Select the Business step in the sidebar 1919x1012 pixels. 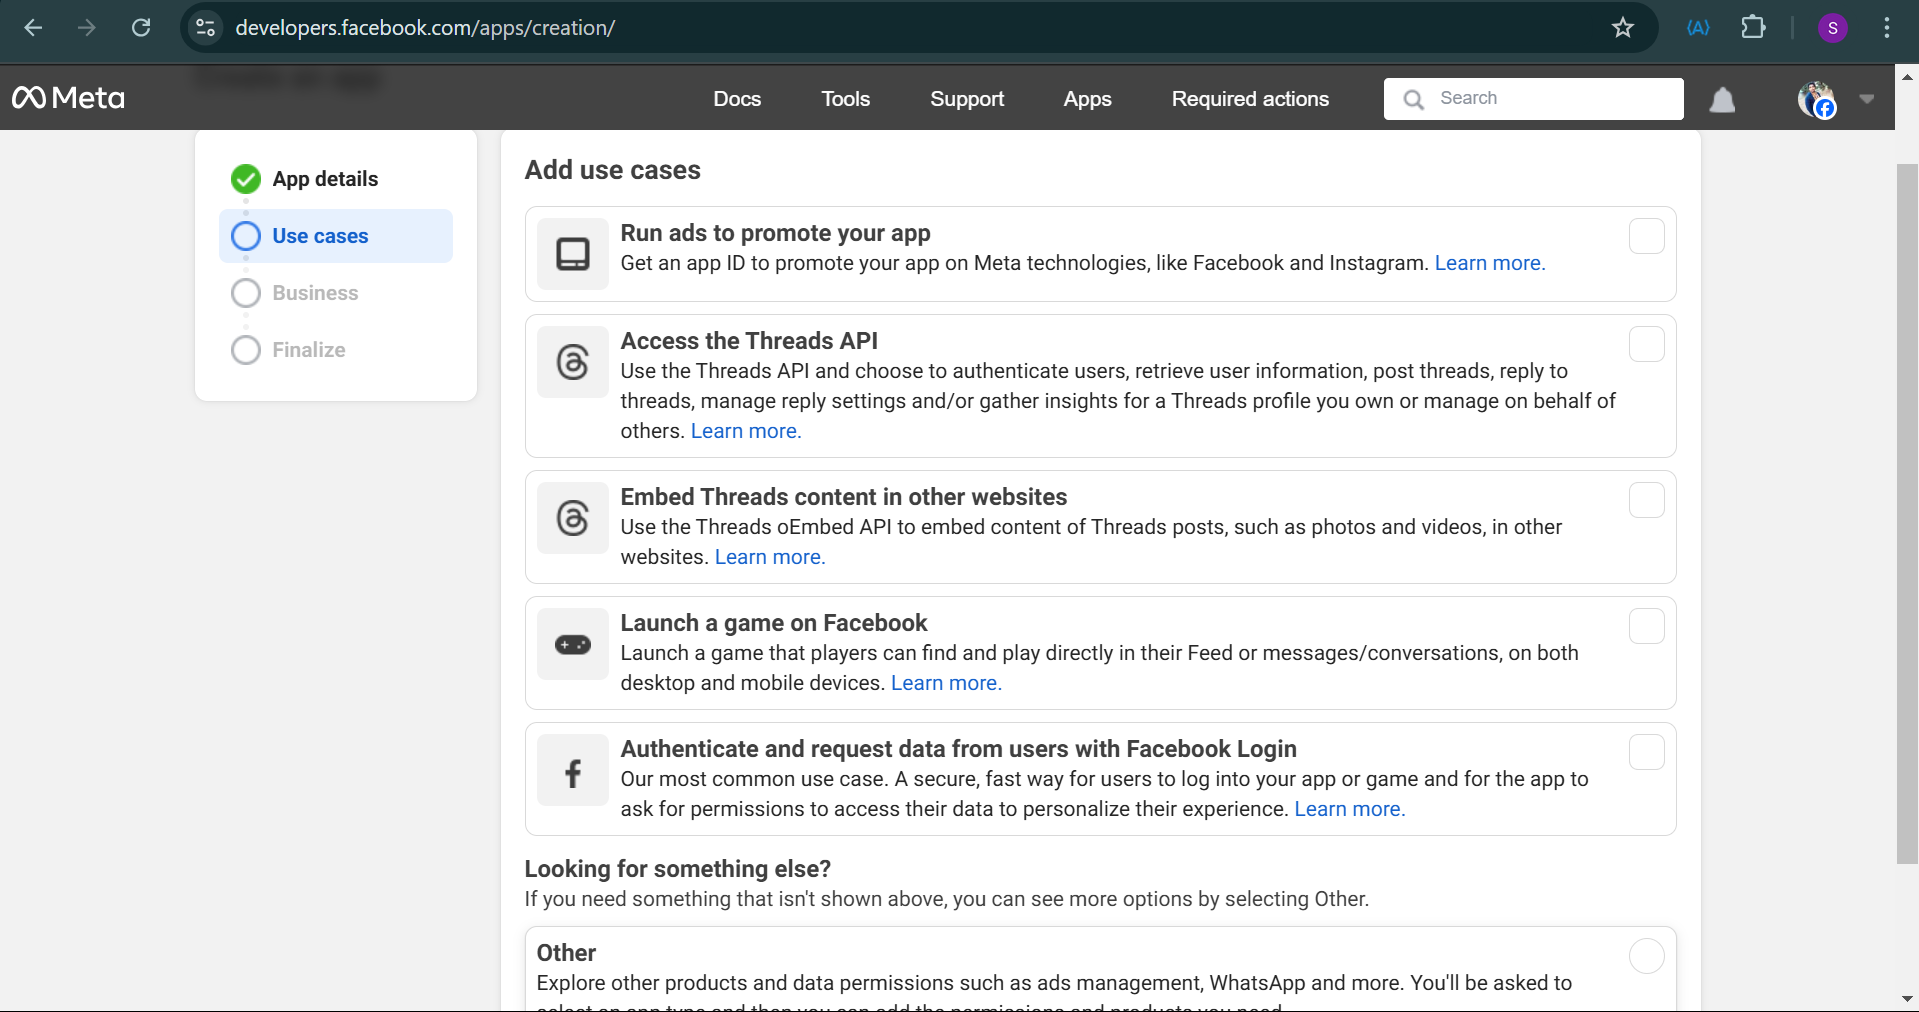pyautogui.click(x=314, y=292)
